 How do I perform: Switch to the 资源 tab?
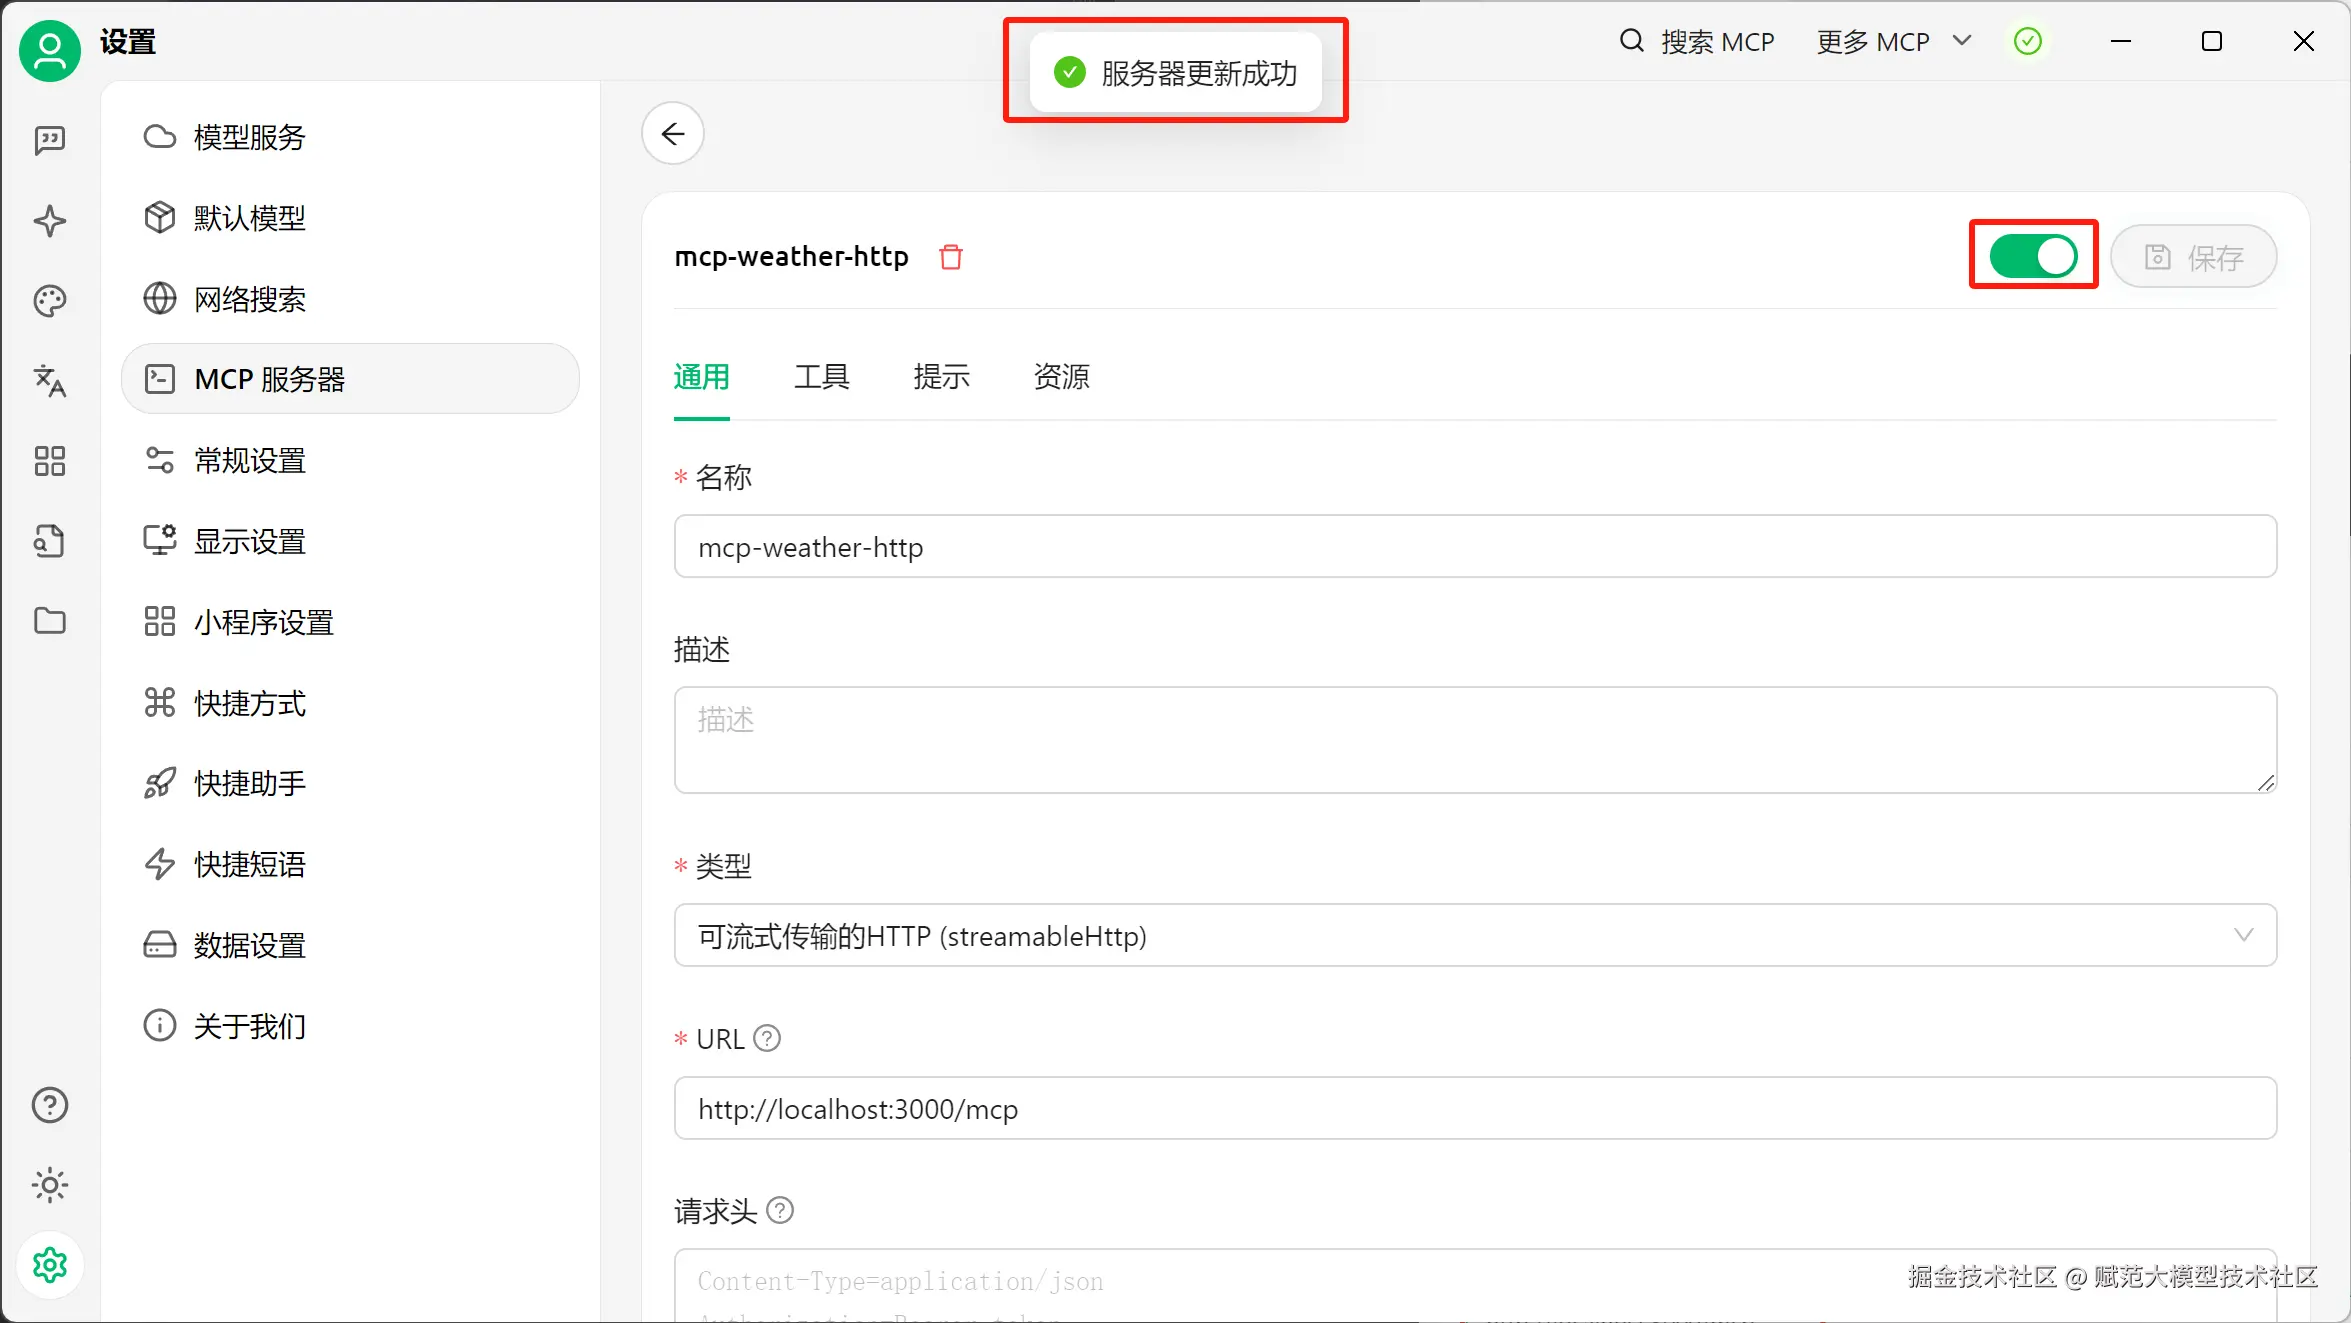click(1061, 377)
